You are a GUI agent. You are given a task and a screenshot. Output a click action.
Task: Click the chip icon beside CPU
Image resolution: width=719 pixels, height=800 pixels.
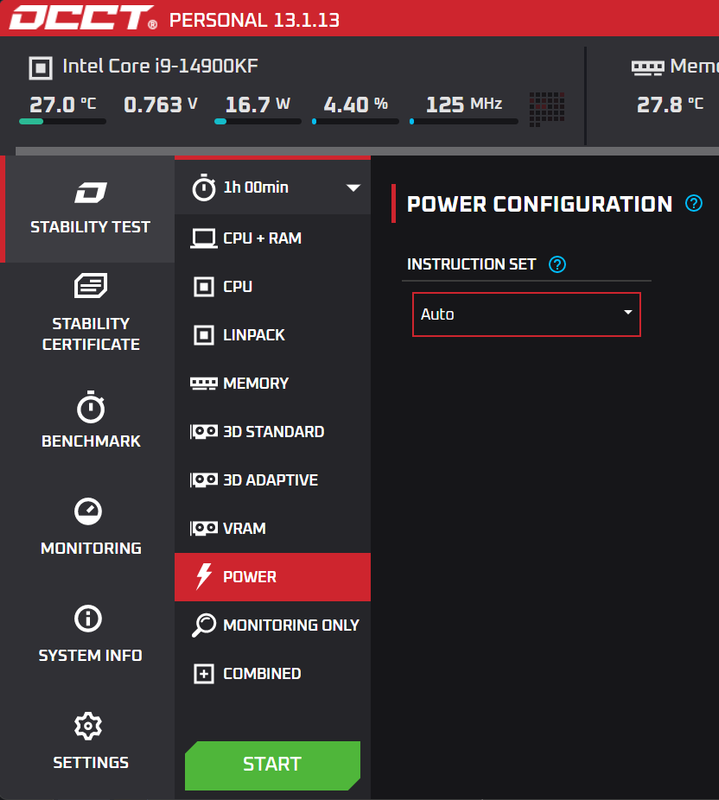[204, 287]
